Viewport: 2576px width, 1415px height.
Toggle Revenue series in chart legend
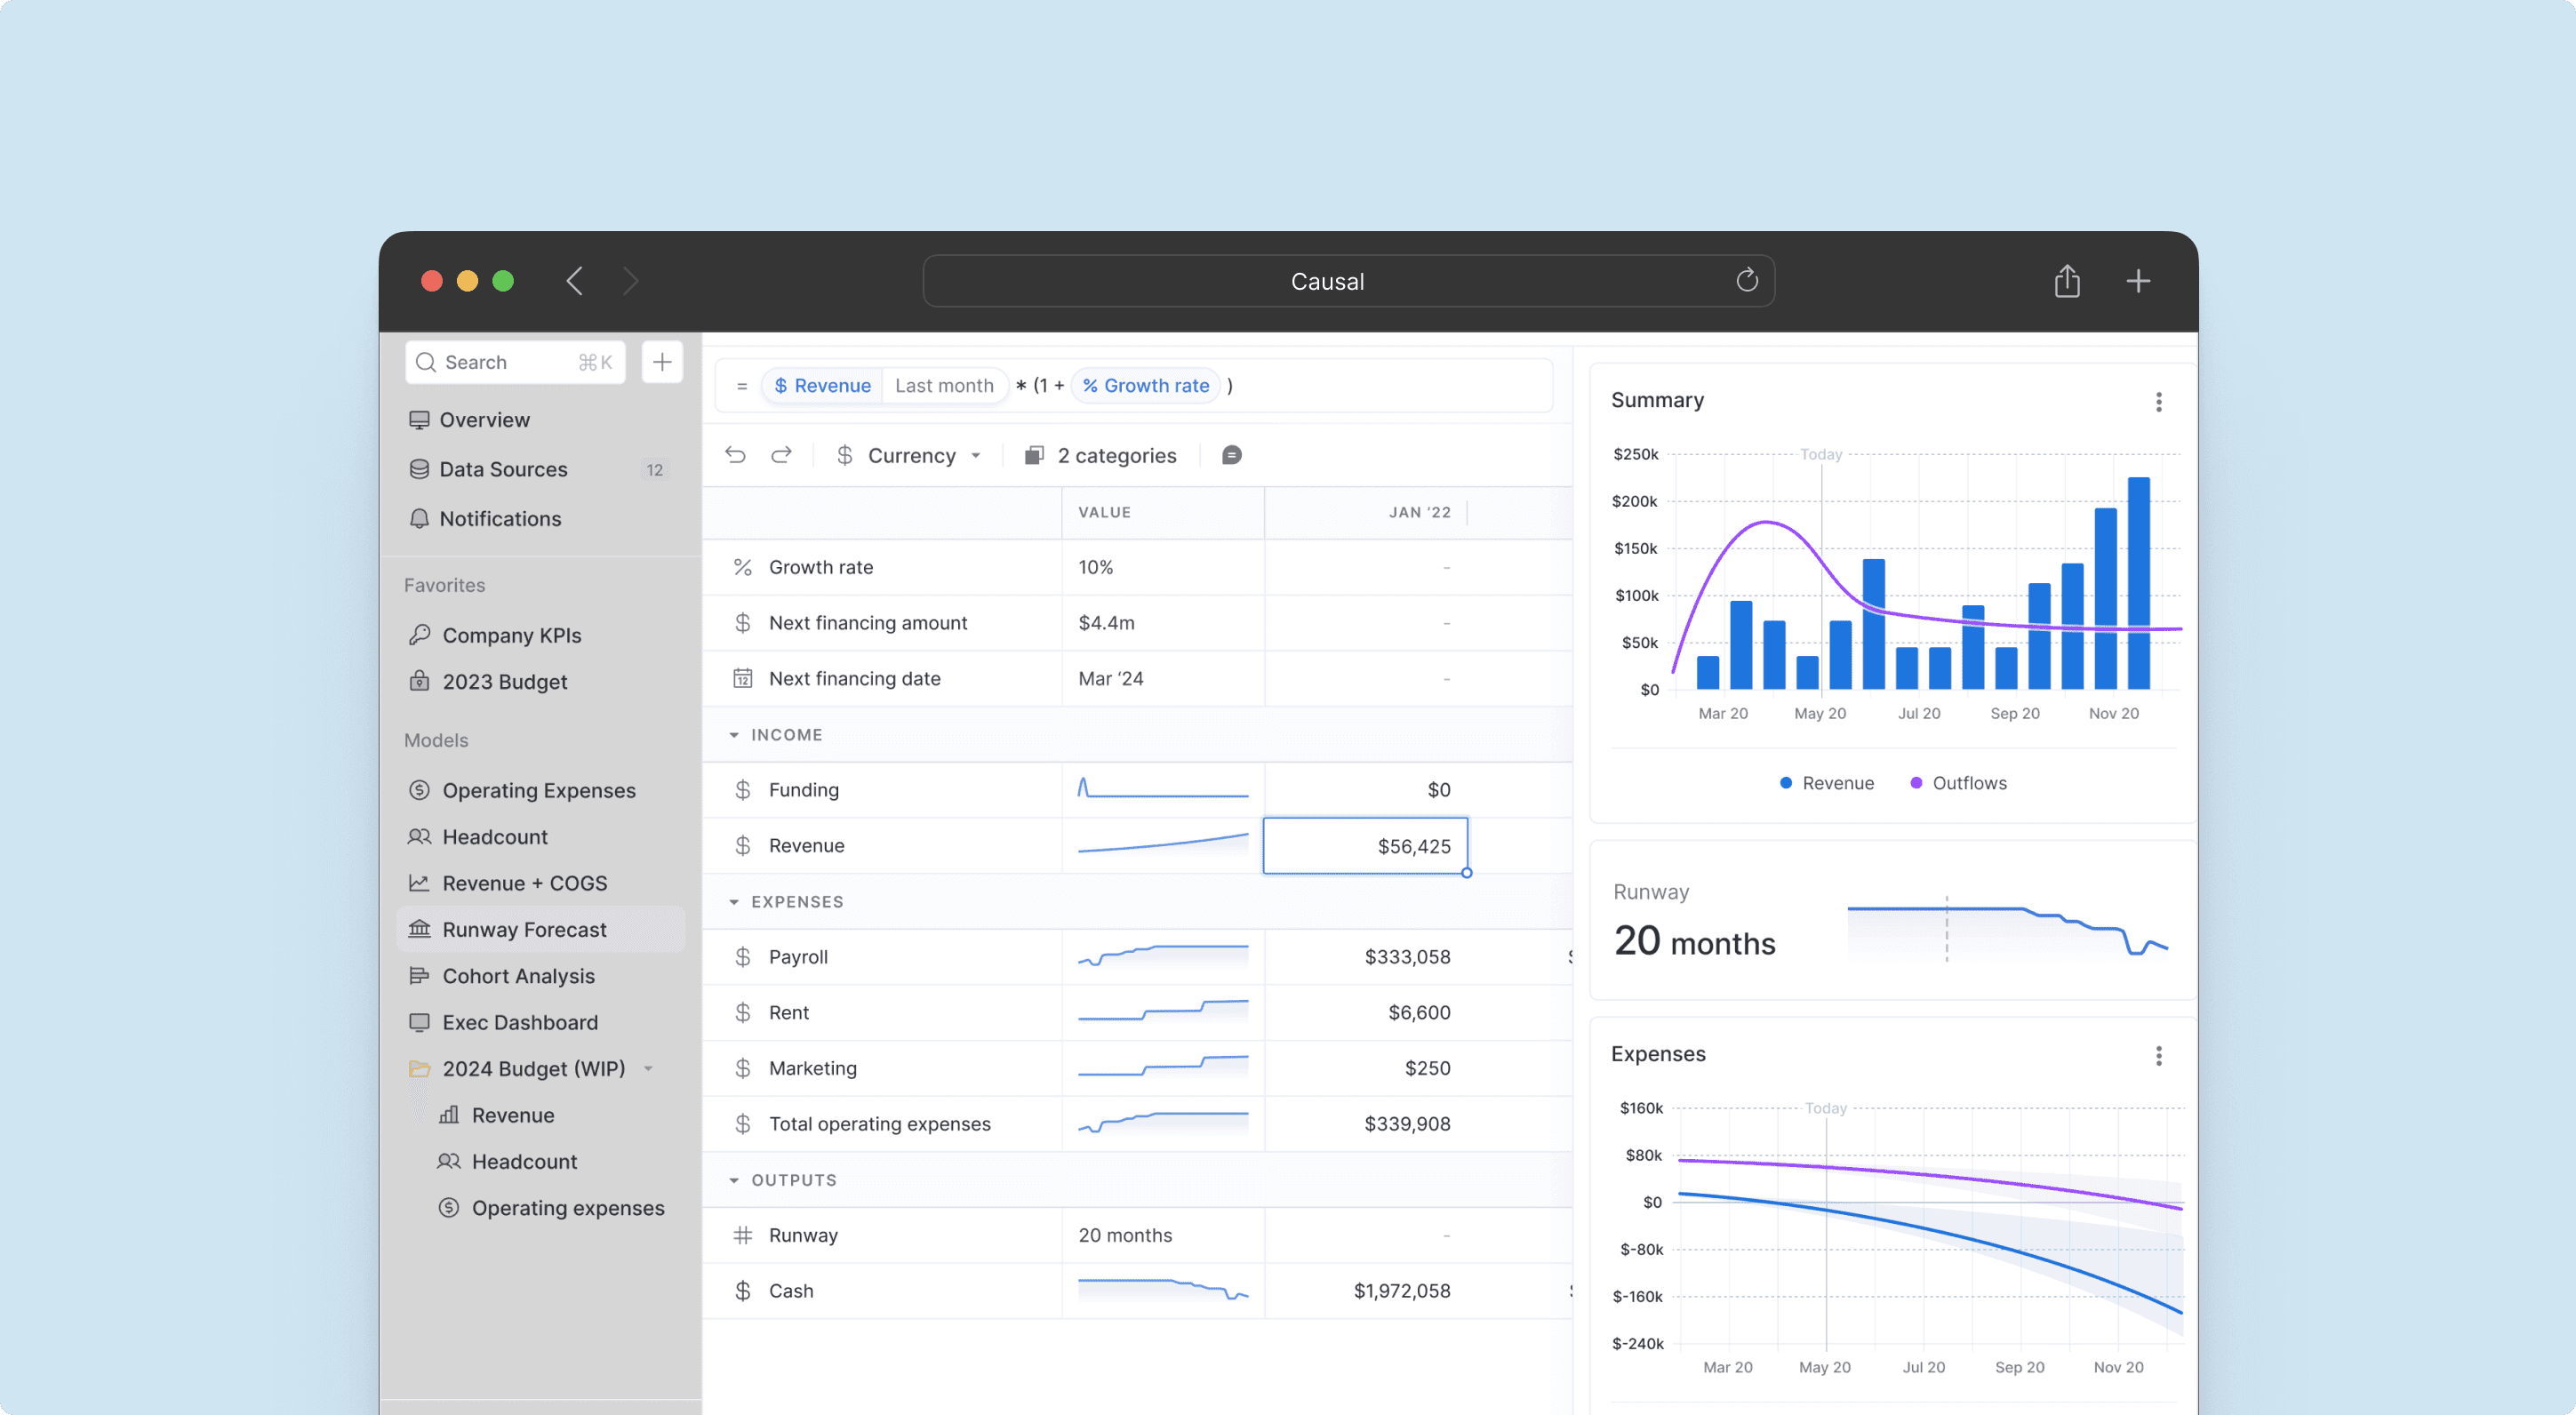coord(1827,783)
